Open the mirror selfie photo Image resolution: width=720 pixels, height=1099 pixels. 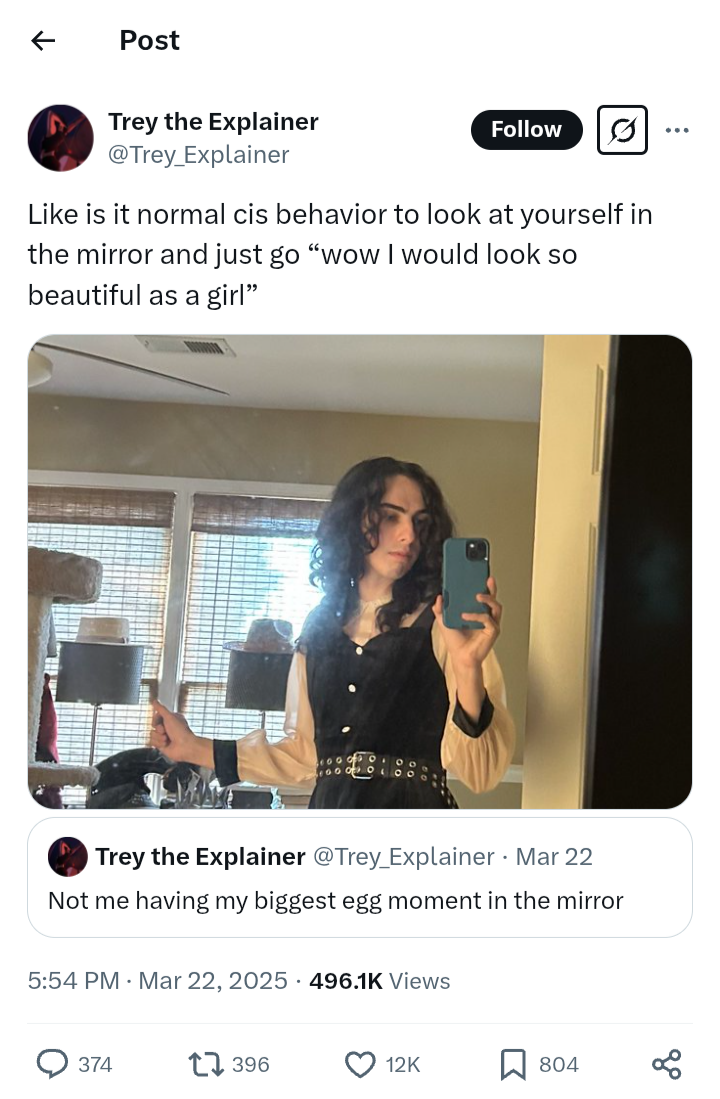[x=360, y=571]
